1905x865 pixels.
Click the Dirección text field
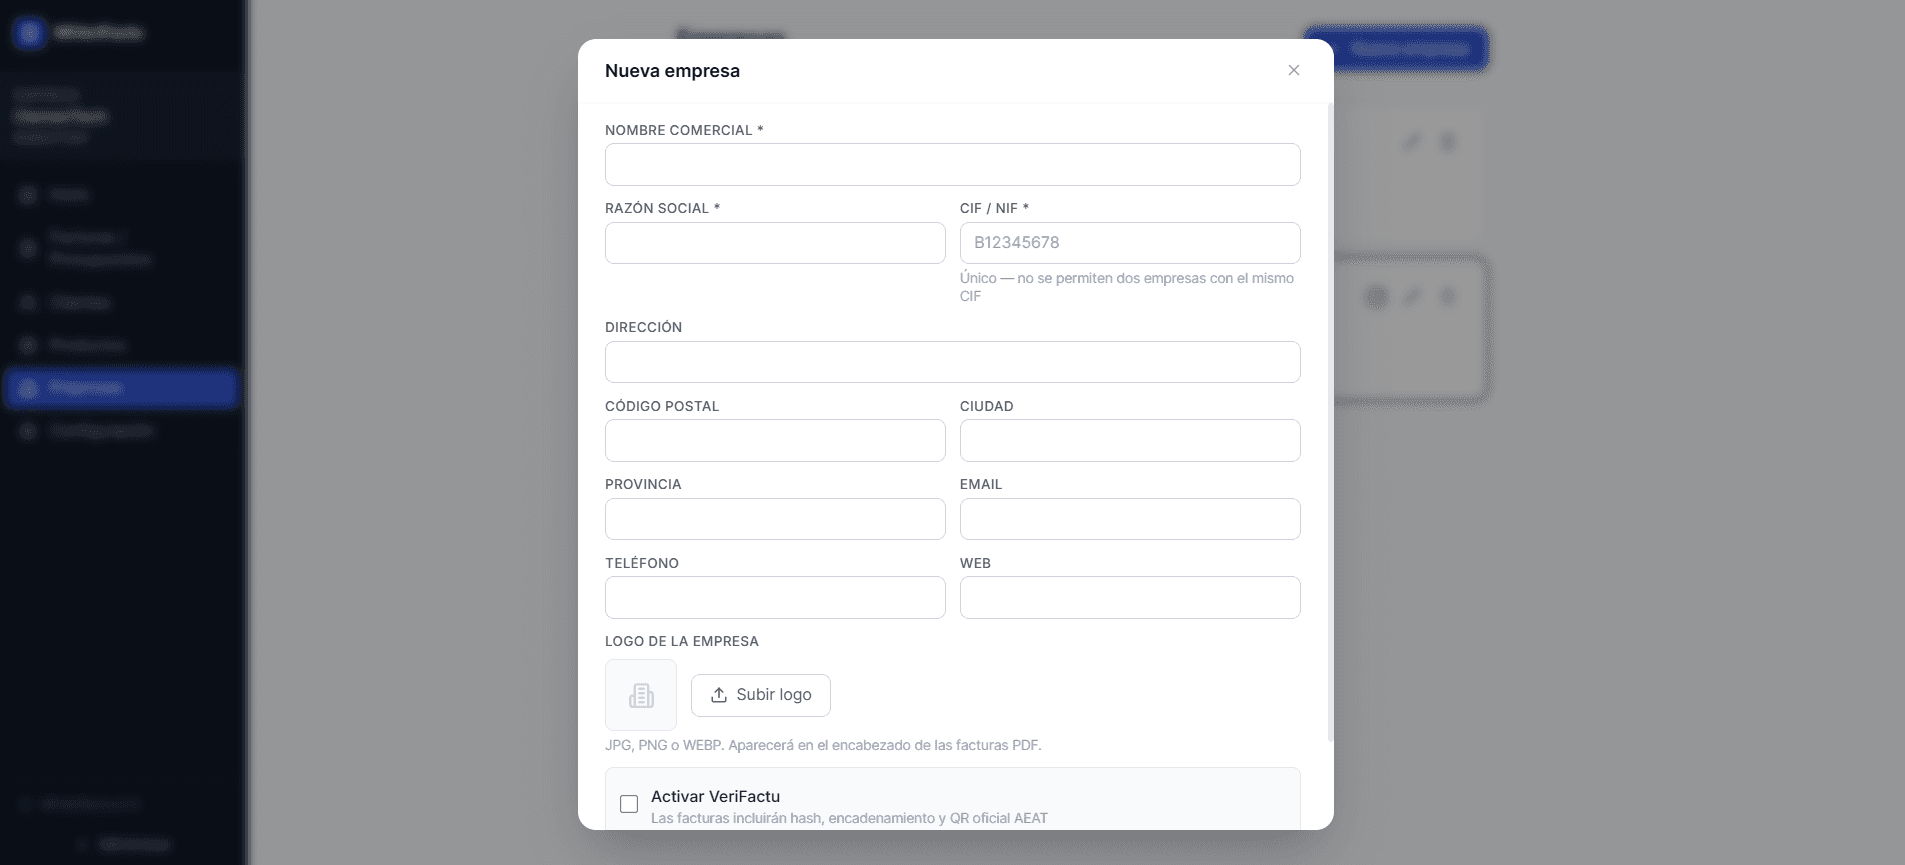(952, 362)
